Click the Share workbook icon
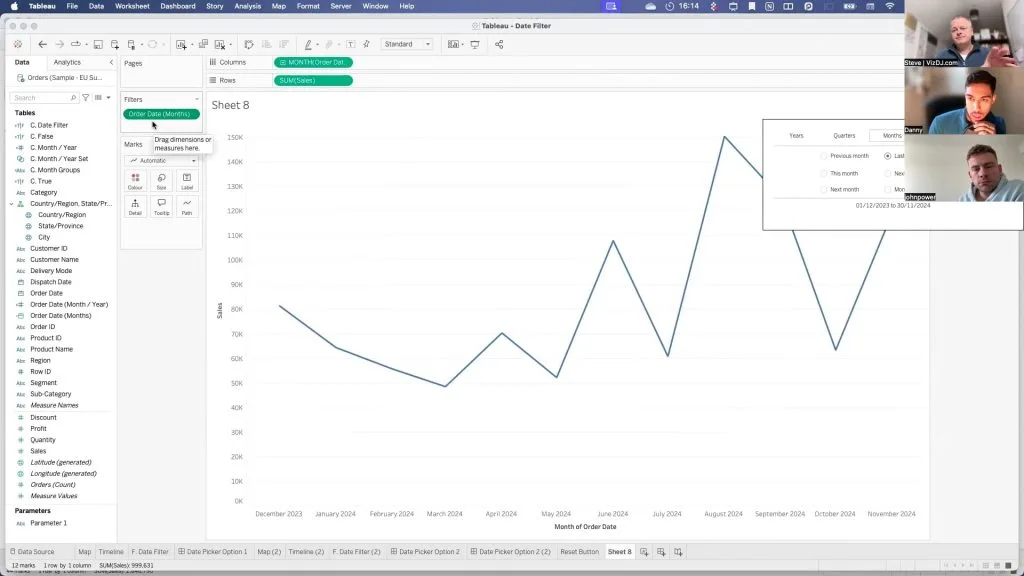 coord(499,44)
